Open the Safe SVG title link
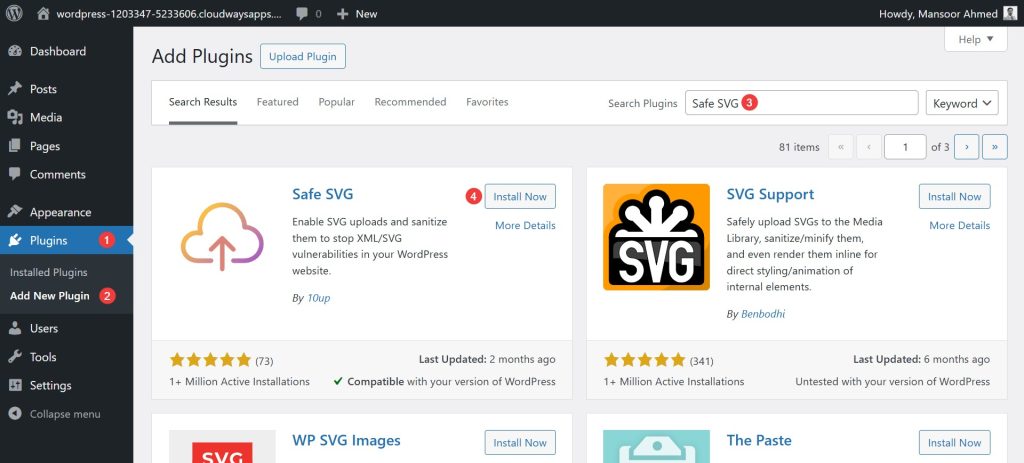Screen dimensions: 1024x463 pos(323,194)
